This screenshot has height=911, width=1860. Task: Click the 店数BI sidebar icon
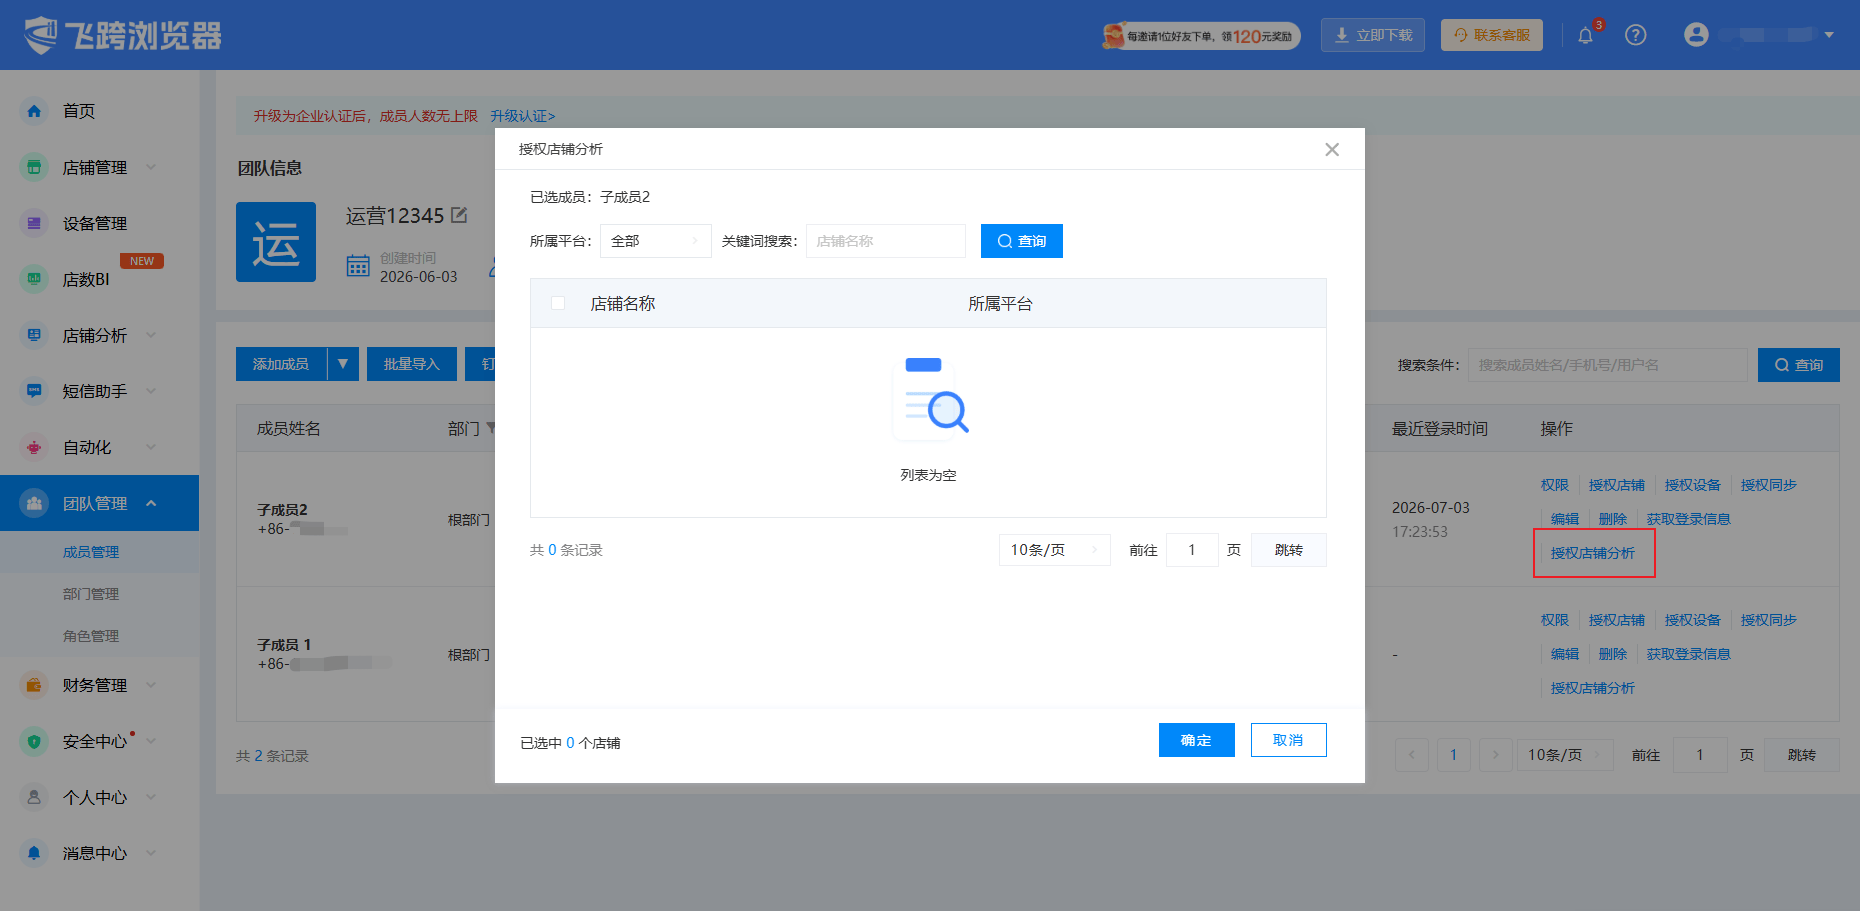(x=34, y=279)
